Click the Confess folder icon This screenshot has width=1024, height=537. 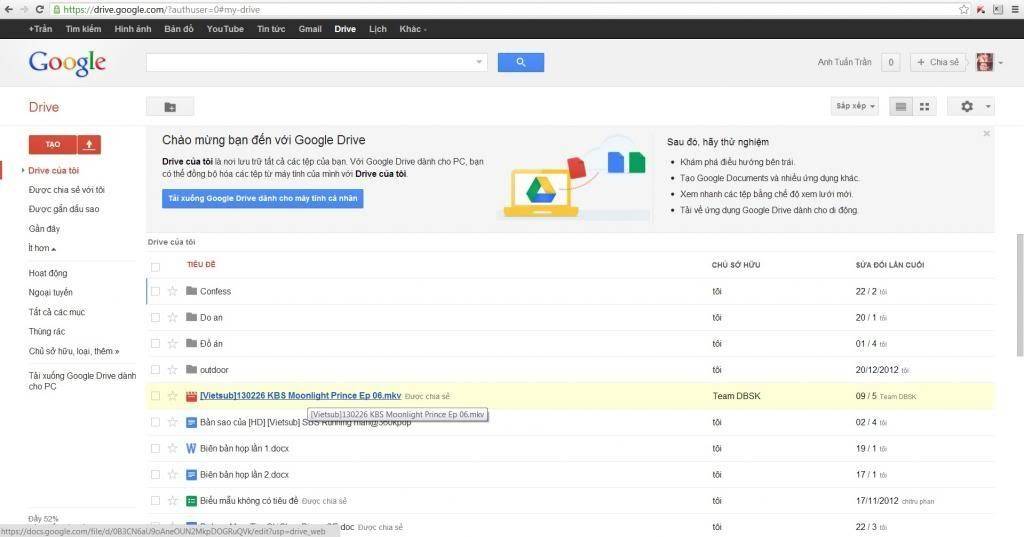tap(191, 291)
